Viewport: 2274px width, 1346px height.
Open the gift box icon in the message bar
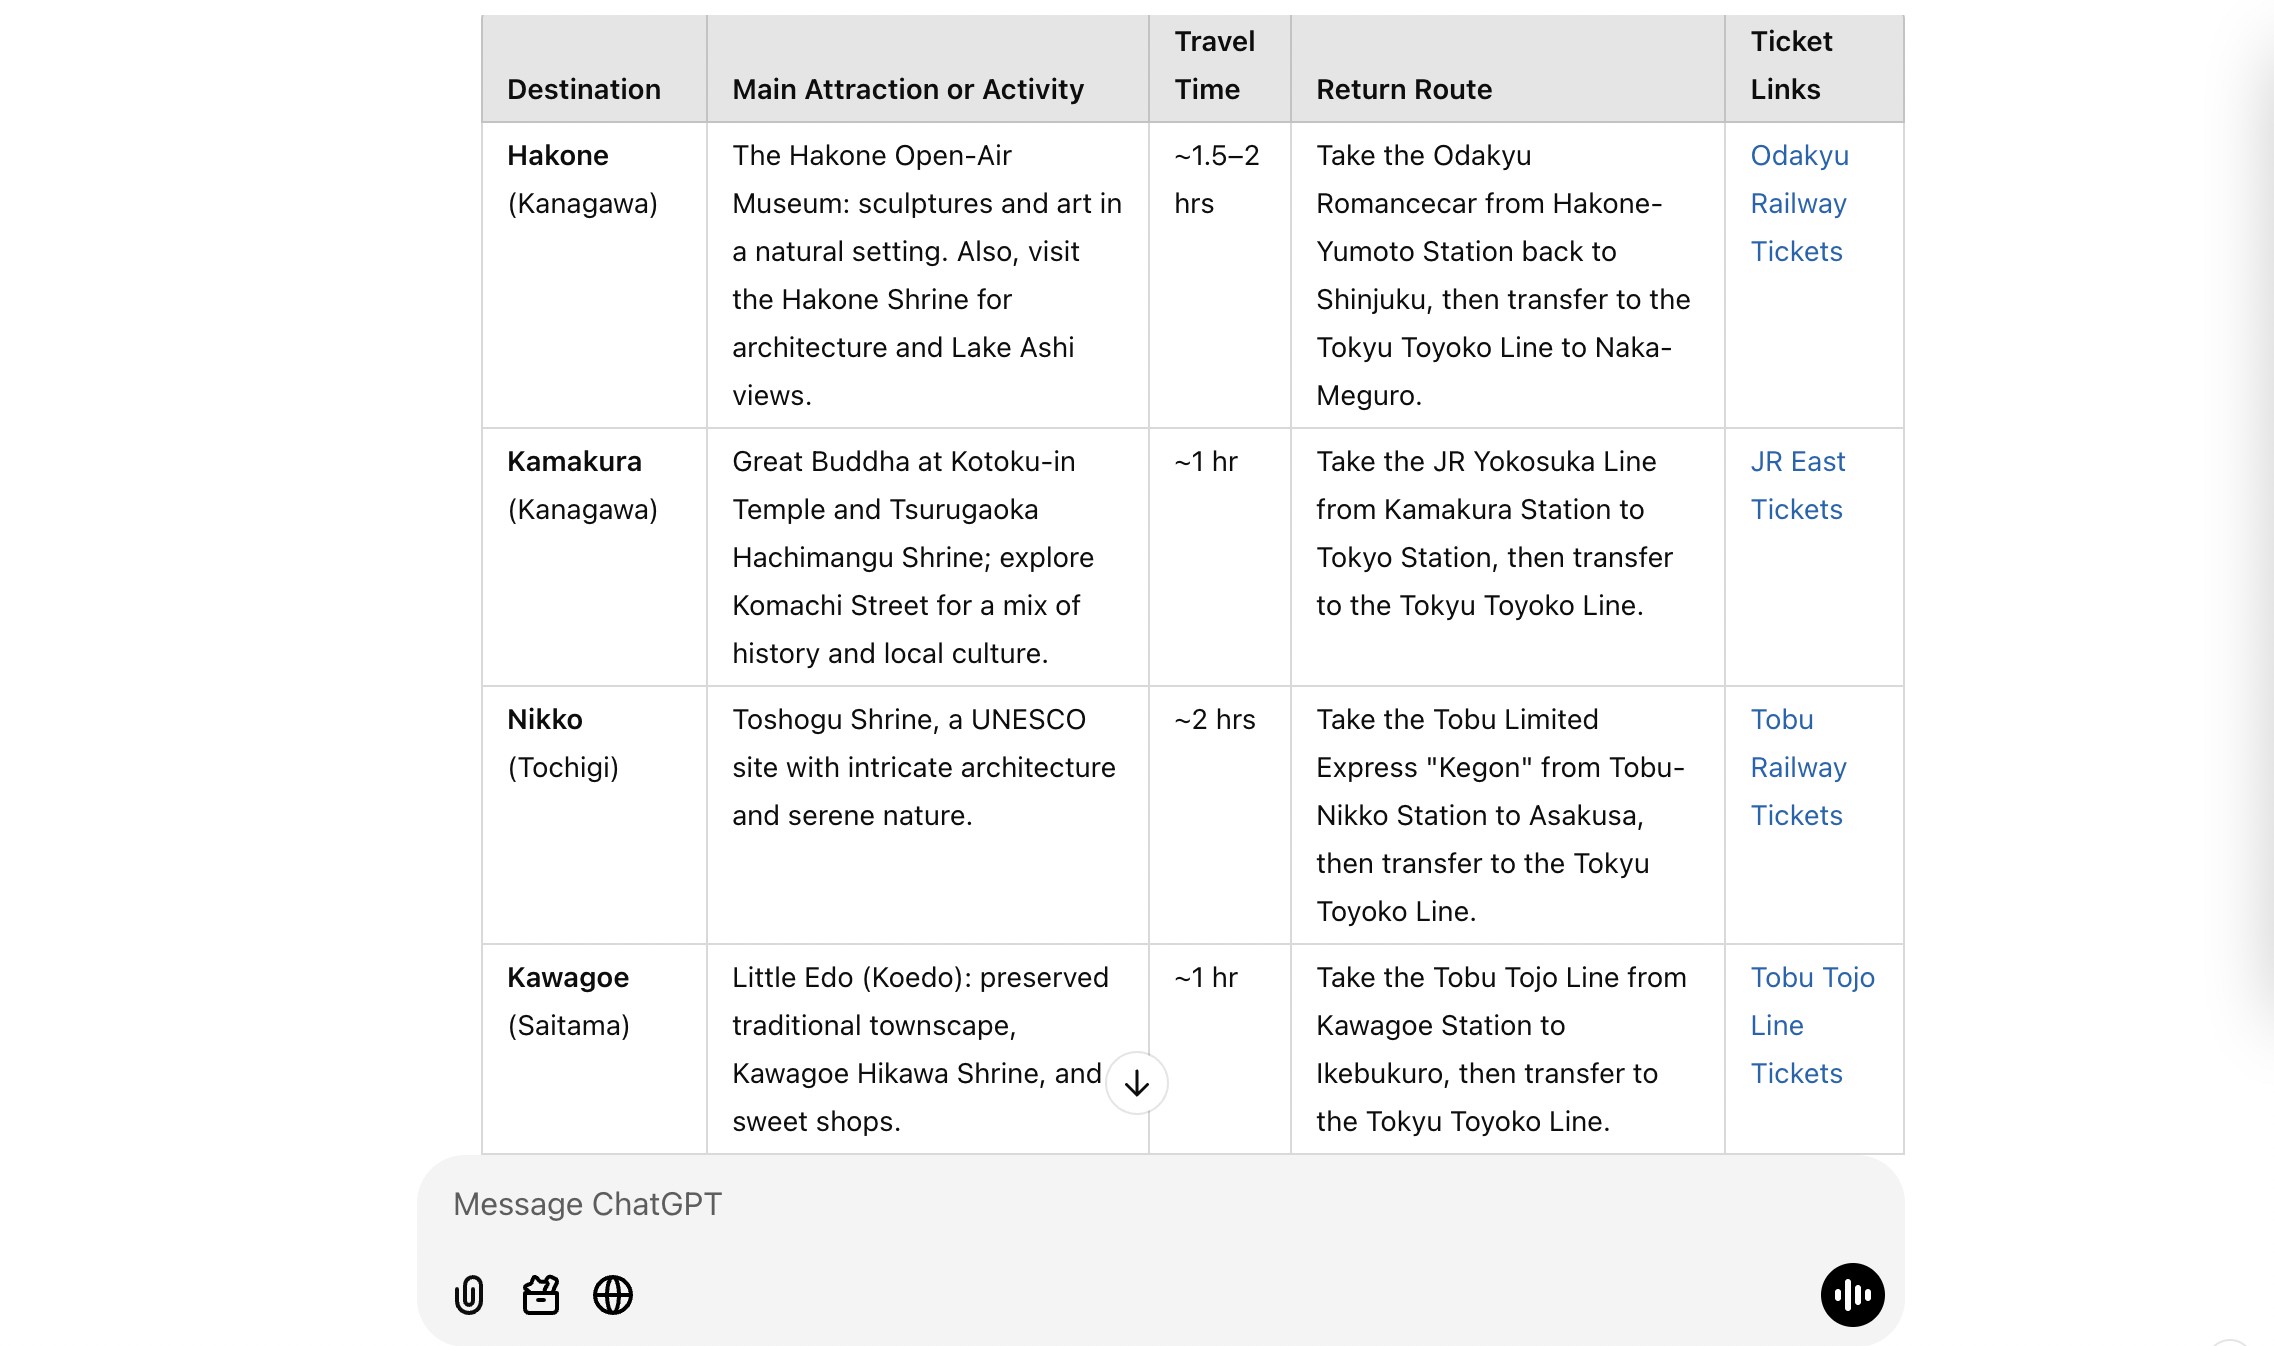click(x=540, y=1295)
